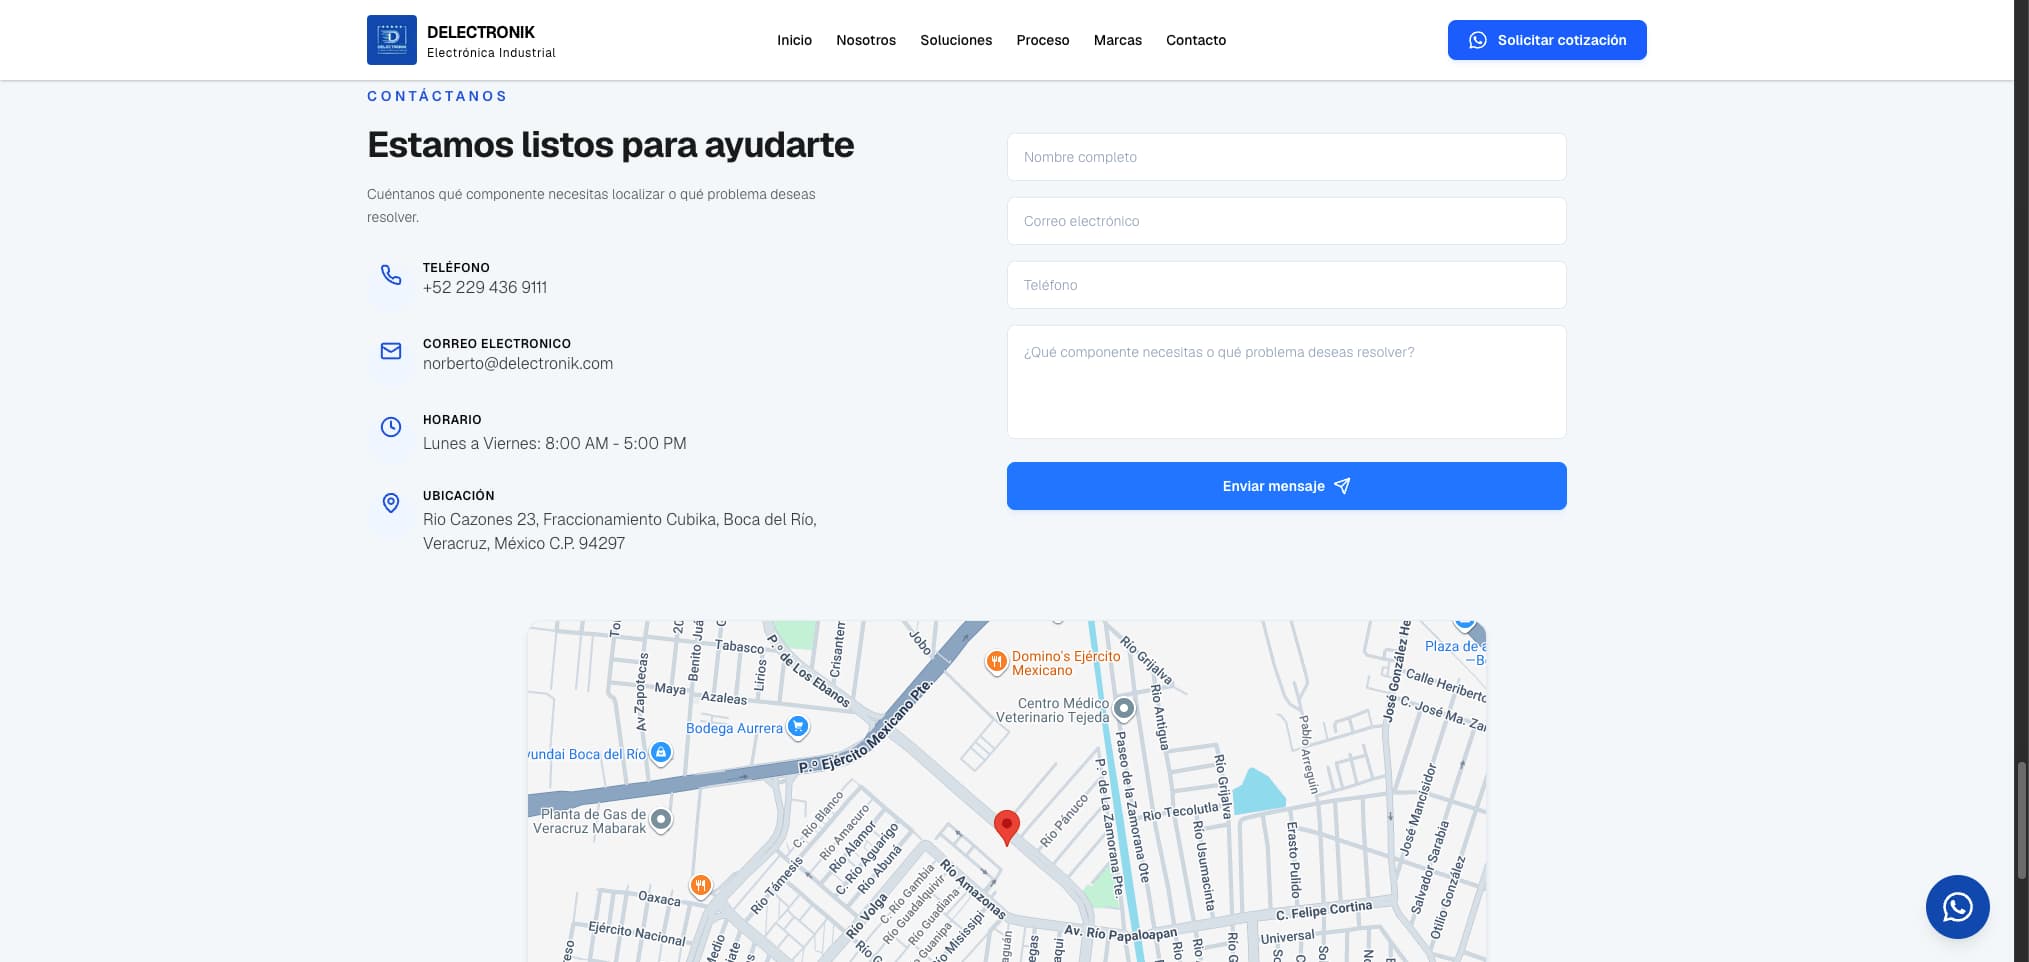Click the Delectronik logo icon

pyautogui.click(x=392, y=40)
